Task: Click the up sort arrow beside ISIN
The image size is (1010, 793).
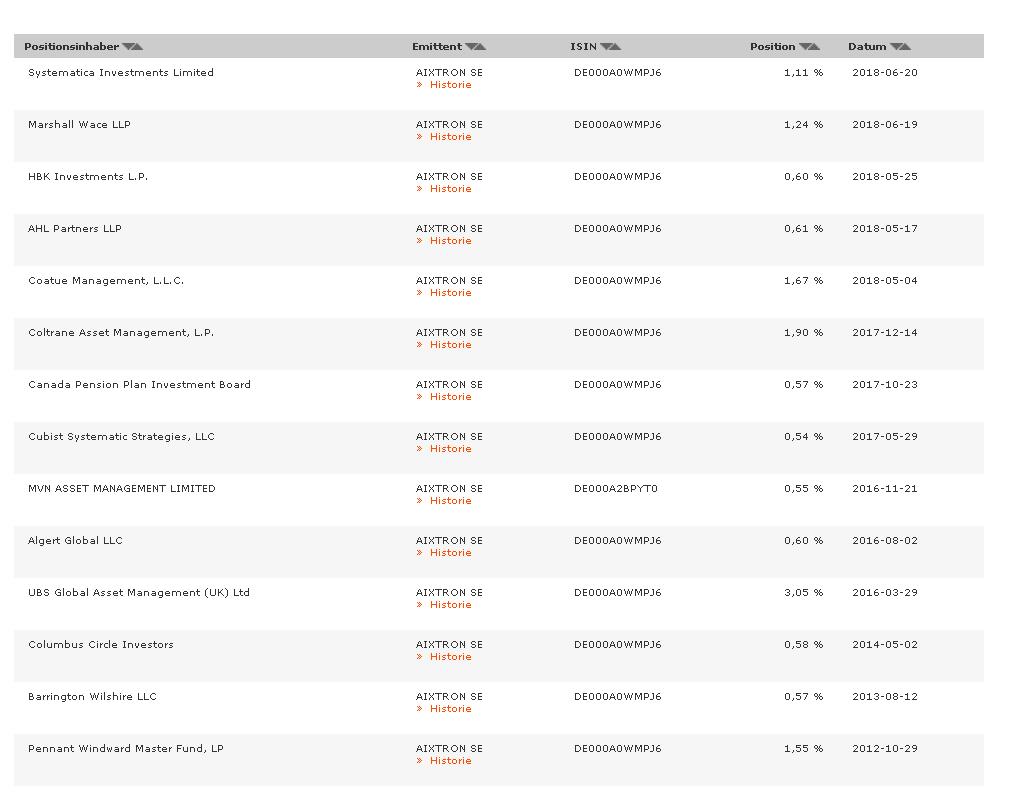Action: [615, 47]
